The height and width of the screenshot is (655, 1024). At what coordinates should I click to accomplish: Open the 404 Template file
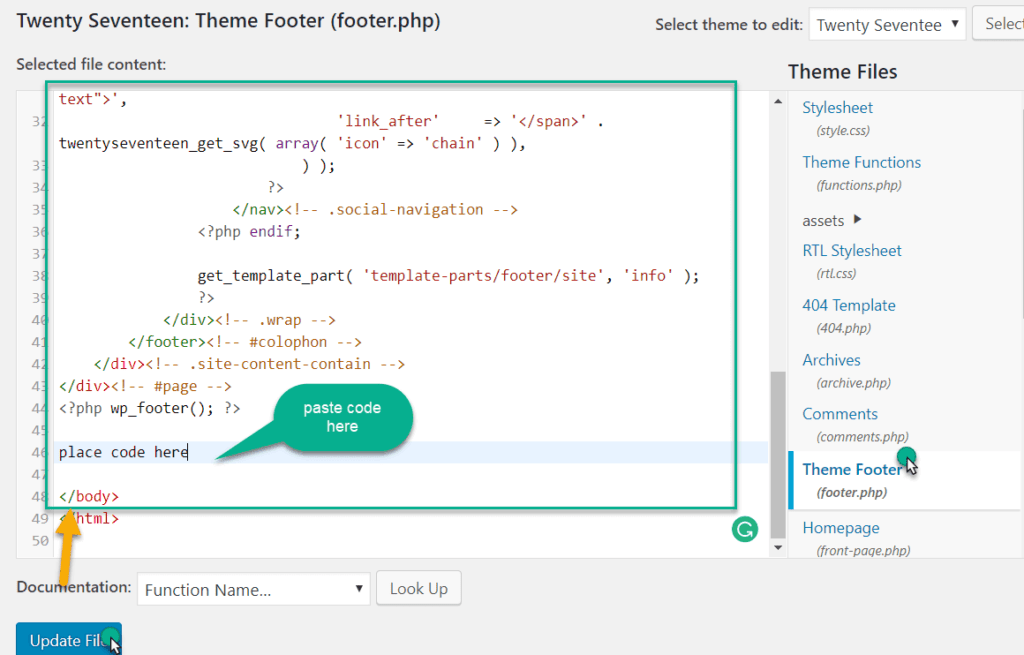[x=848, y=306]
